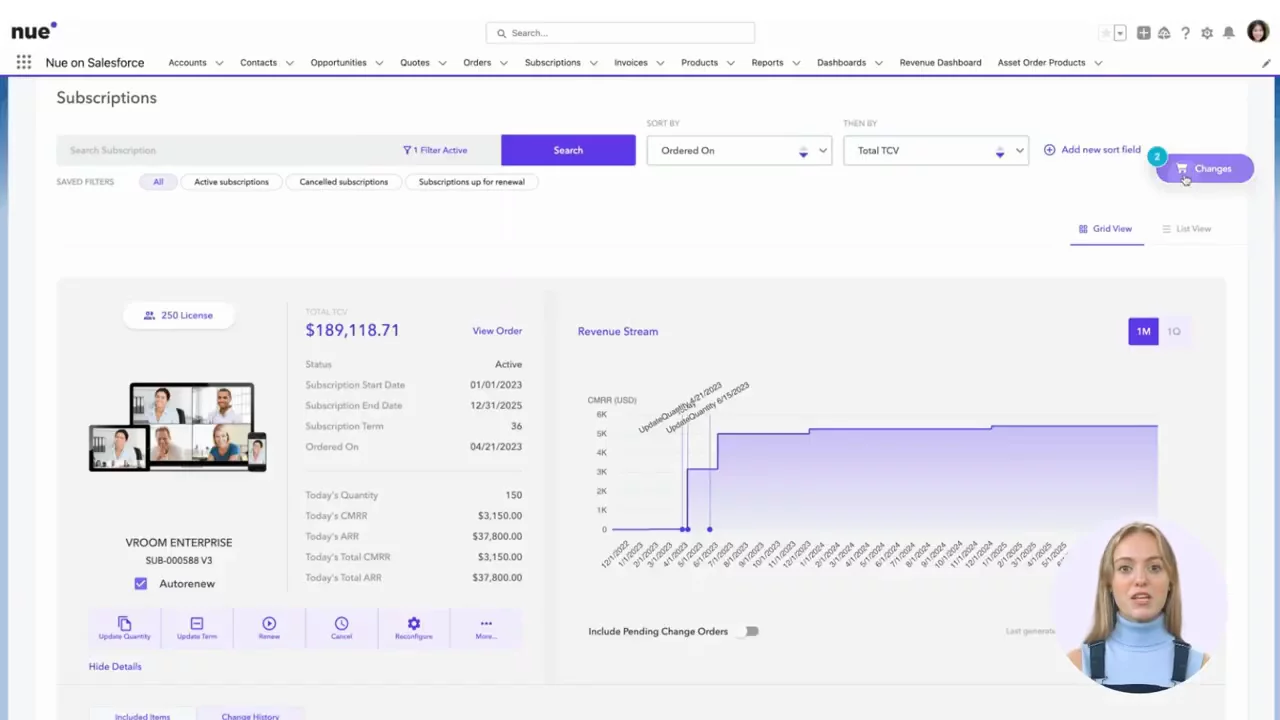Click the purple Search button
1280x720 pixels.
coord(568,150)
